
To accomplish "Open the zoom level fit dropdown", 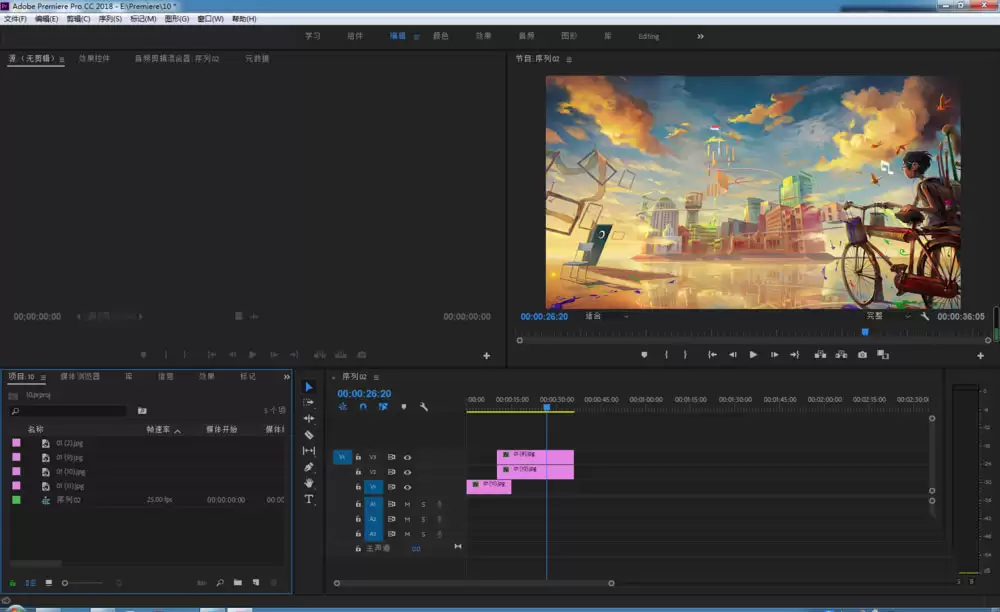I will click(607, 316).
